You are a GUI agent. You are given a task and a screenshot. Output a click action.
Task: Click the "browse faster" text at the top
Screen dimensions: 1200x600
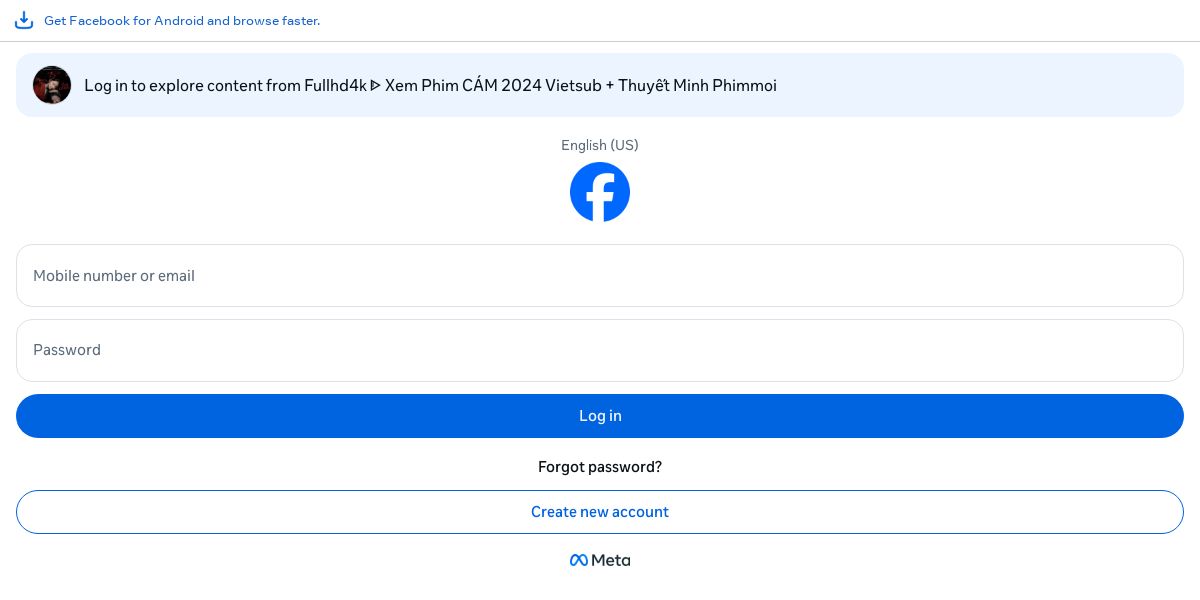pyautogui.click(x=277, y=21)
